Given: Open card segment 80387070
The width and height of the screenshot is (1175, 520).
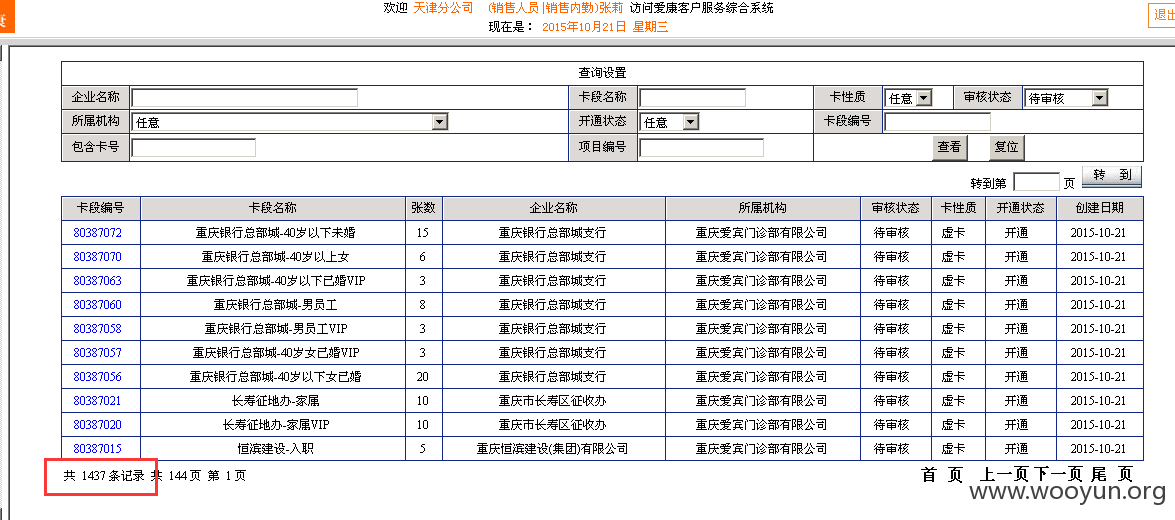Looking at the screenshot, I should [x=97, y=257].
